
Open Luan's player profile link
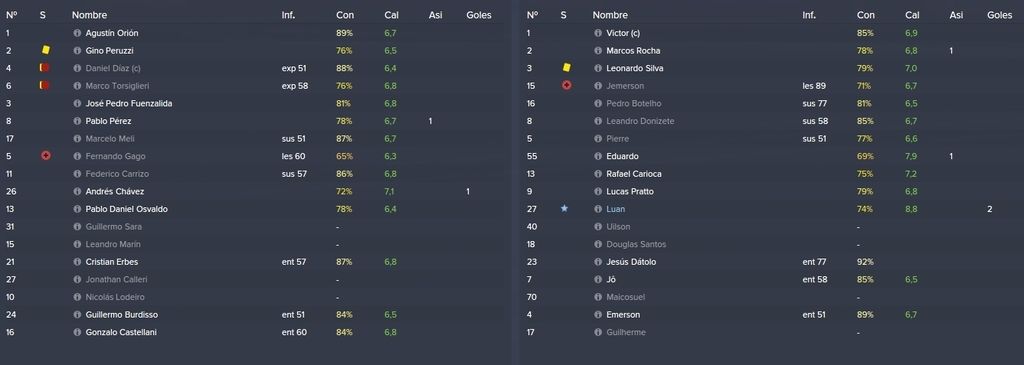pyautogui.click(x=615, y=209)
